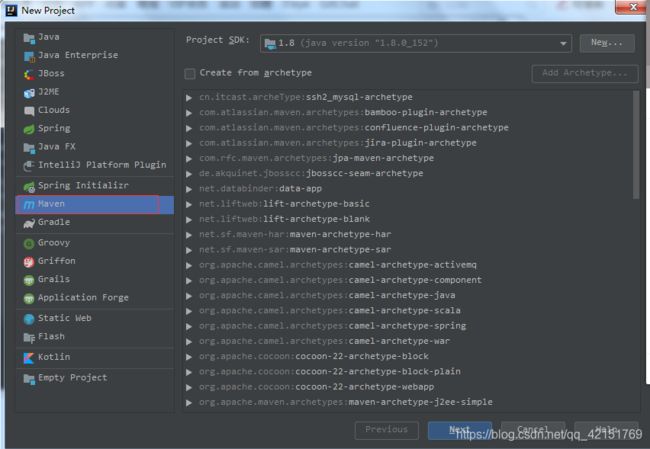This screenshot has height=449, width=650.
Task: Click the Next button
Action: click(460, 430)
